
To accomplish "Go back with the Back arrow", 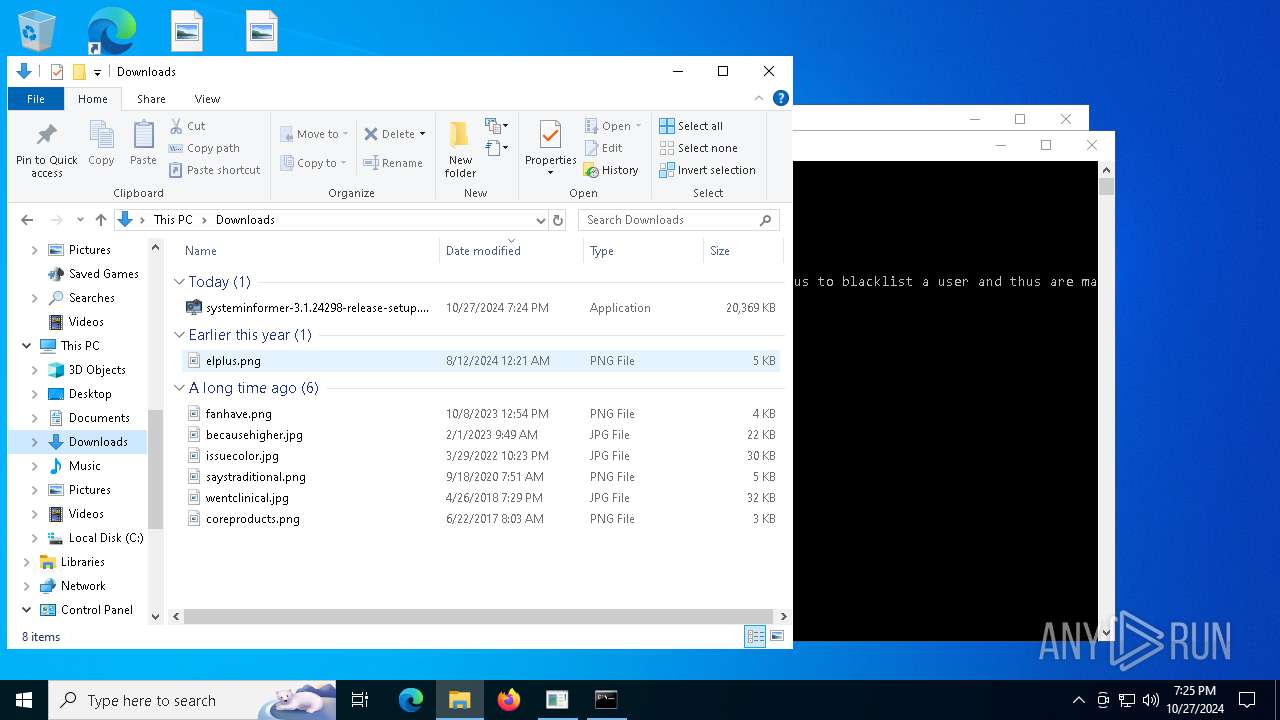I will [x=27, y=220].
